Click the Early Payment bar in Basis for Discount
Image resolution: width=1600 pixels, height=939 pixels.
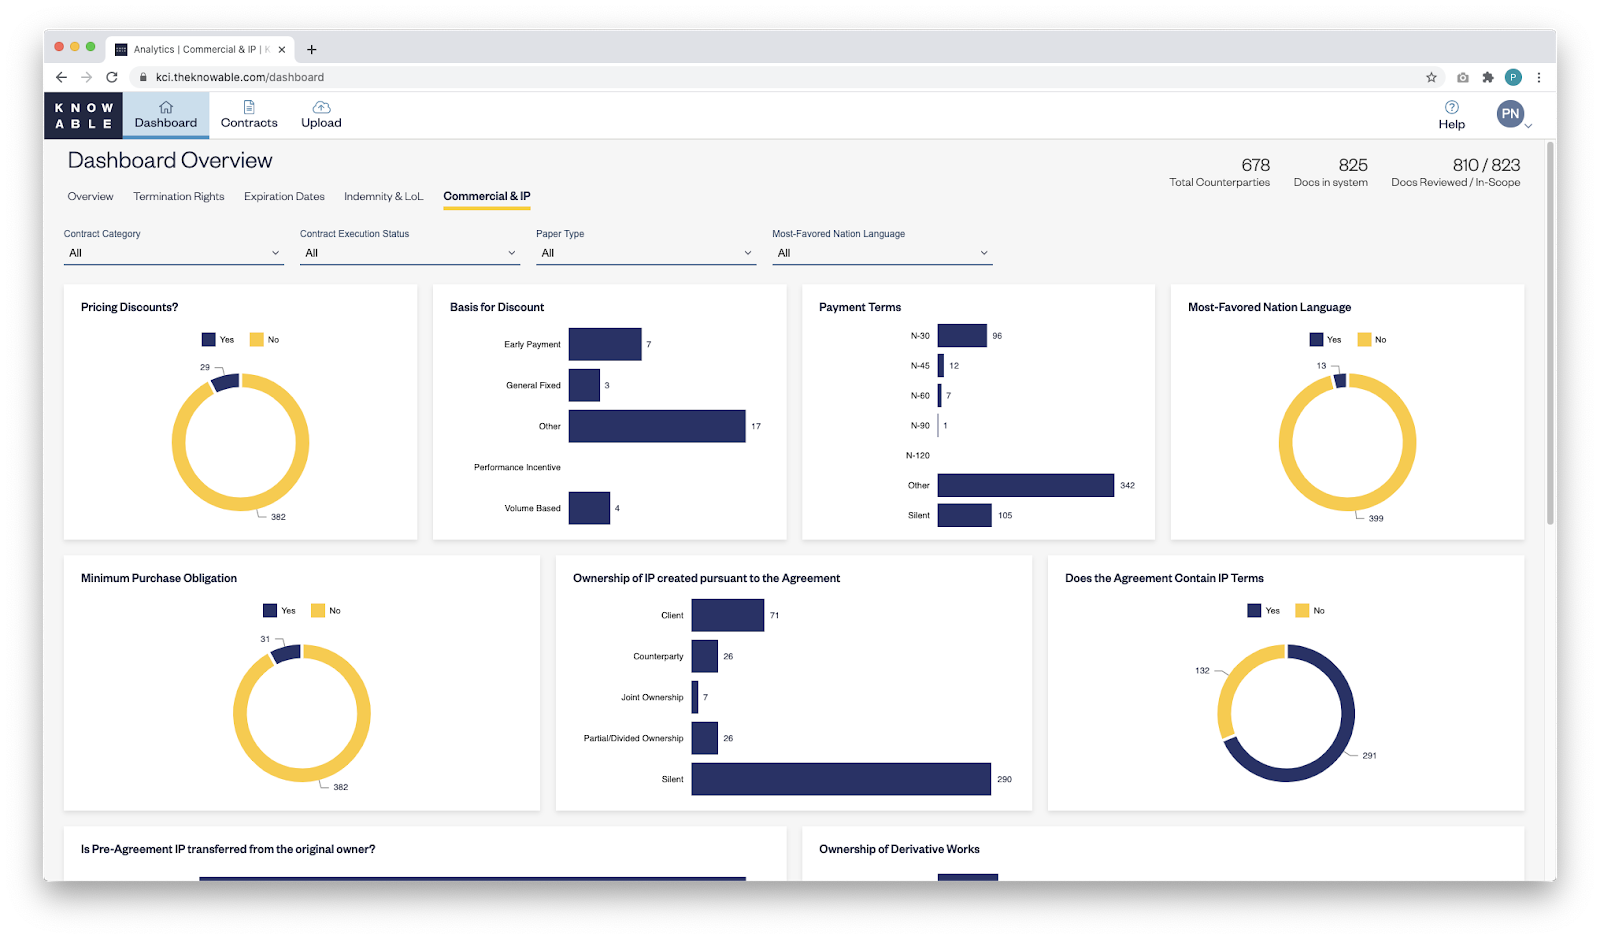pyautogui.click(x=605, y=344)
